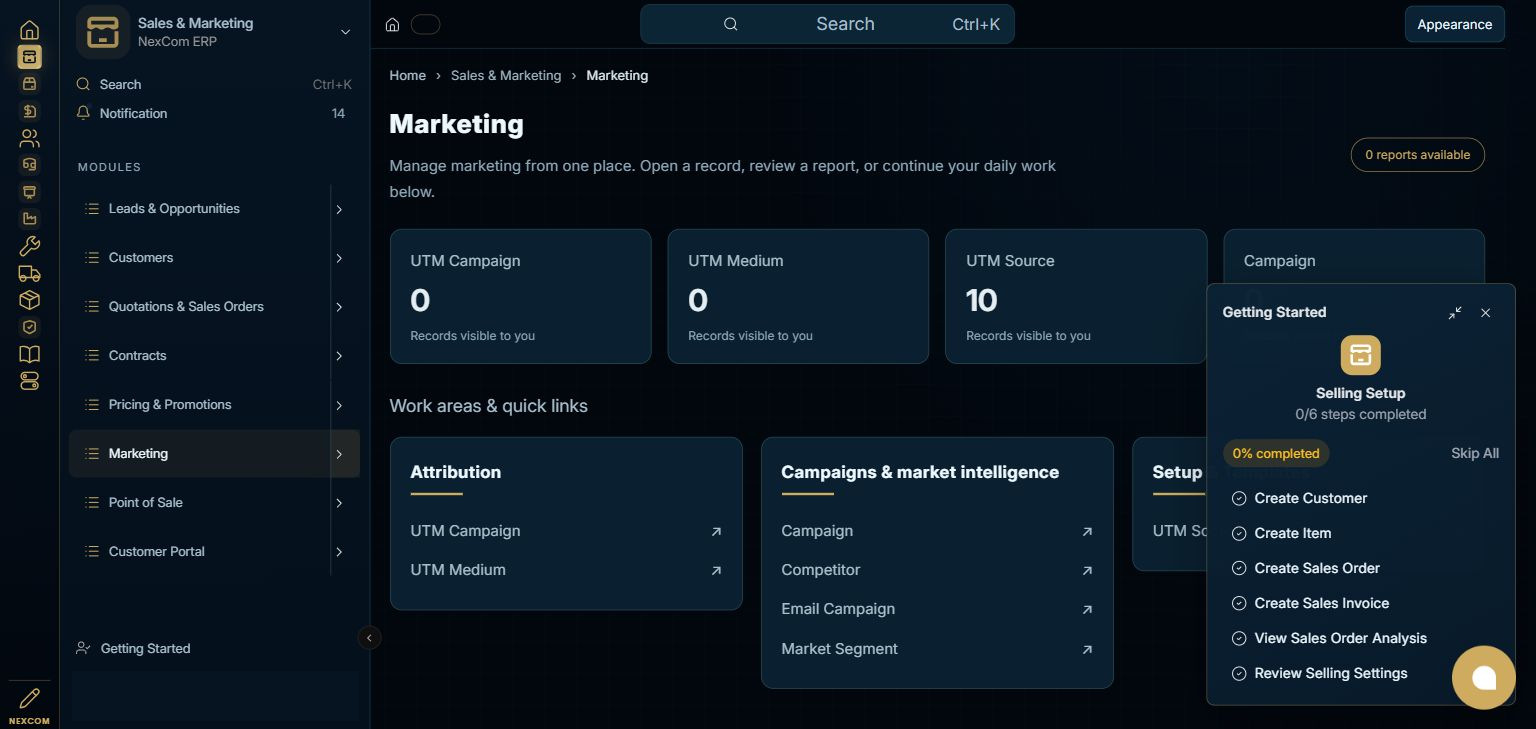Viewport: 1536px width, 729px height.
Task: Close the Getting Started panel
Action: (1486, 313)
